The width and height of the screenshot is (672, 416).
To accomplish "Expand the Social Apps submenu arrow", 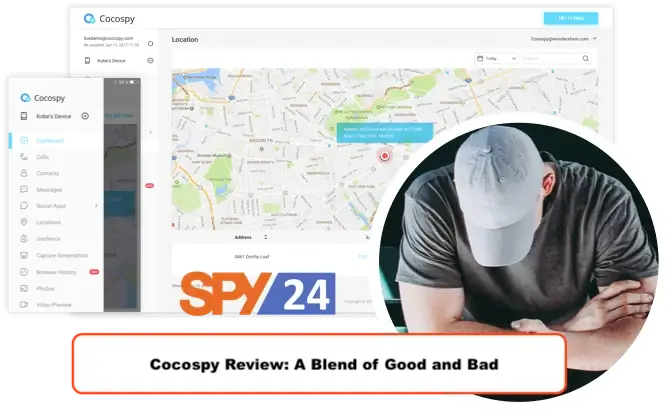I will pyautogui.click(x=96, y=206).
